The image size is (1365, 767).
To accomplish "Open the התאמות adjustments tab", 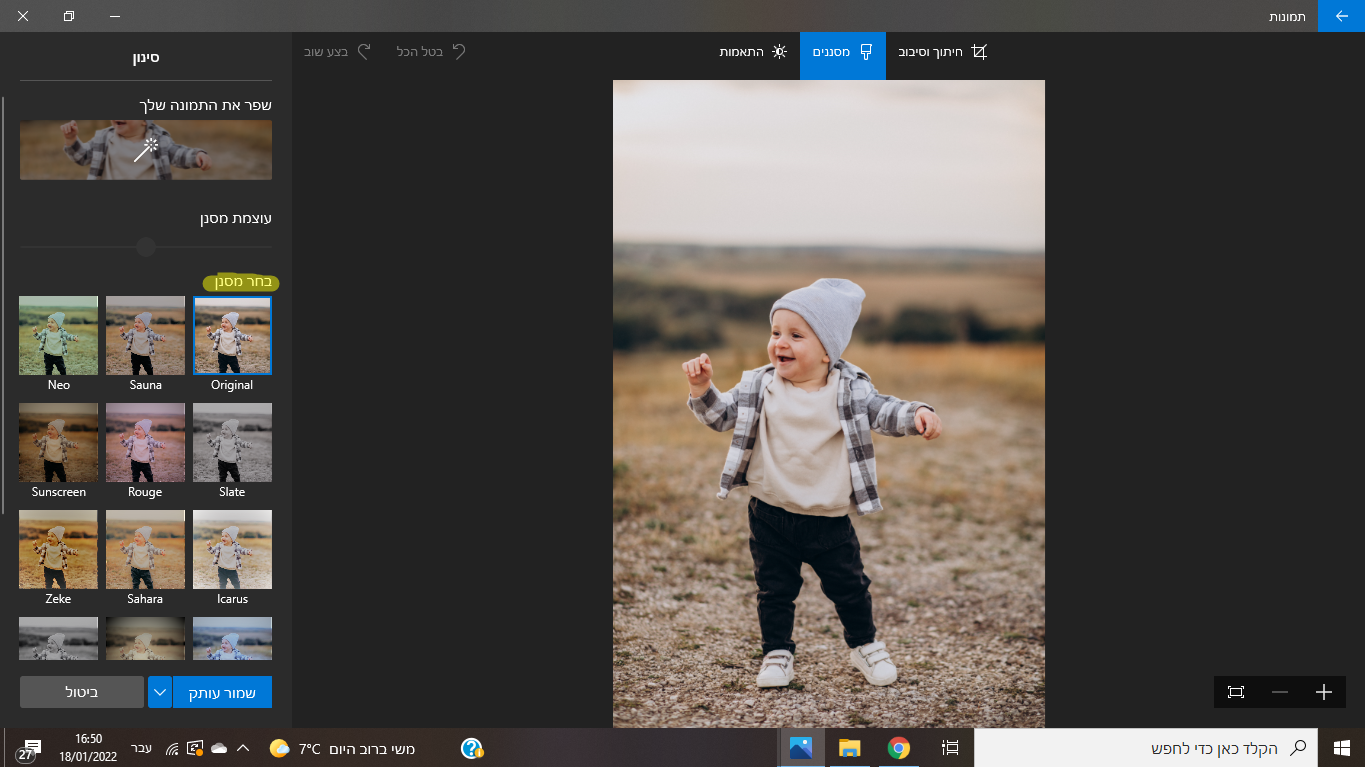I will 754,51.
